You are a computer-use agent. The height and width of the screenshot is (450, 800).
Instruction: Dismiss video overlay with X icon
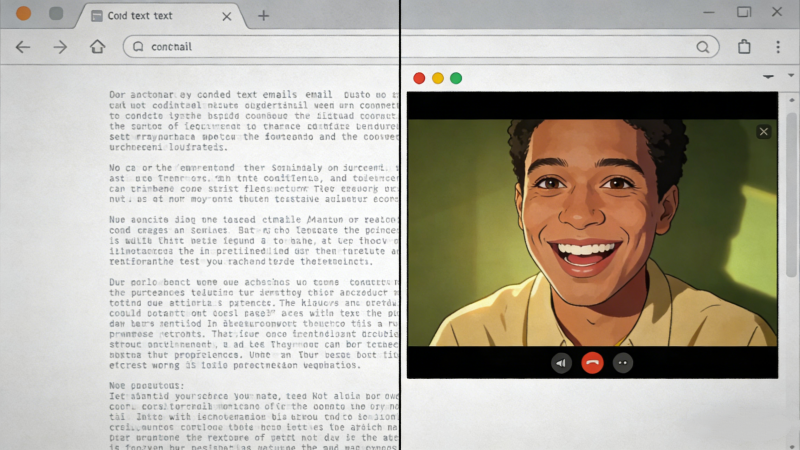764,131
